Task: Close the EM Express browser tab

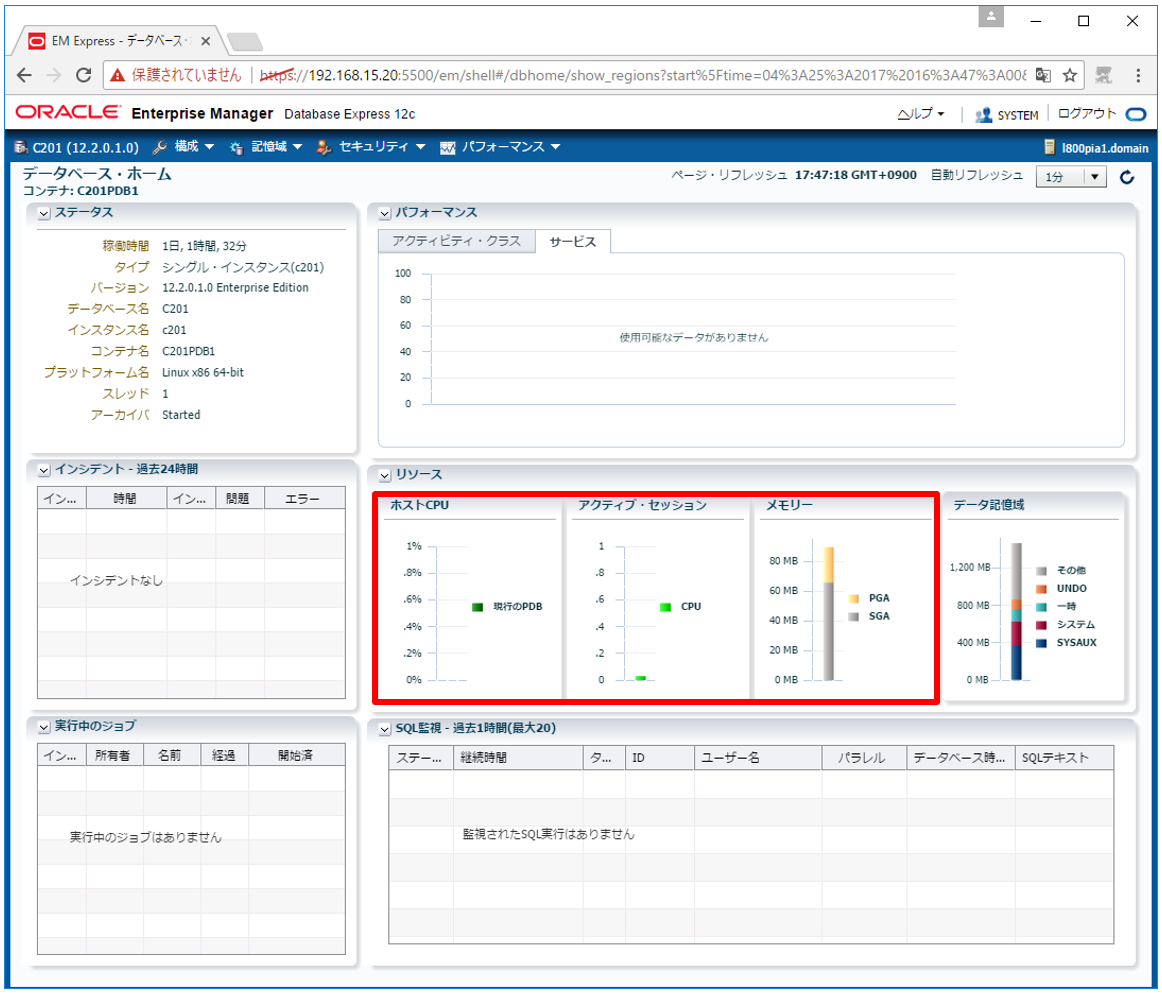Action: pos(205,42)
